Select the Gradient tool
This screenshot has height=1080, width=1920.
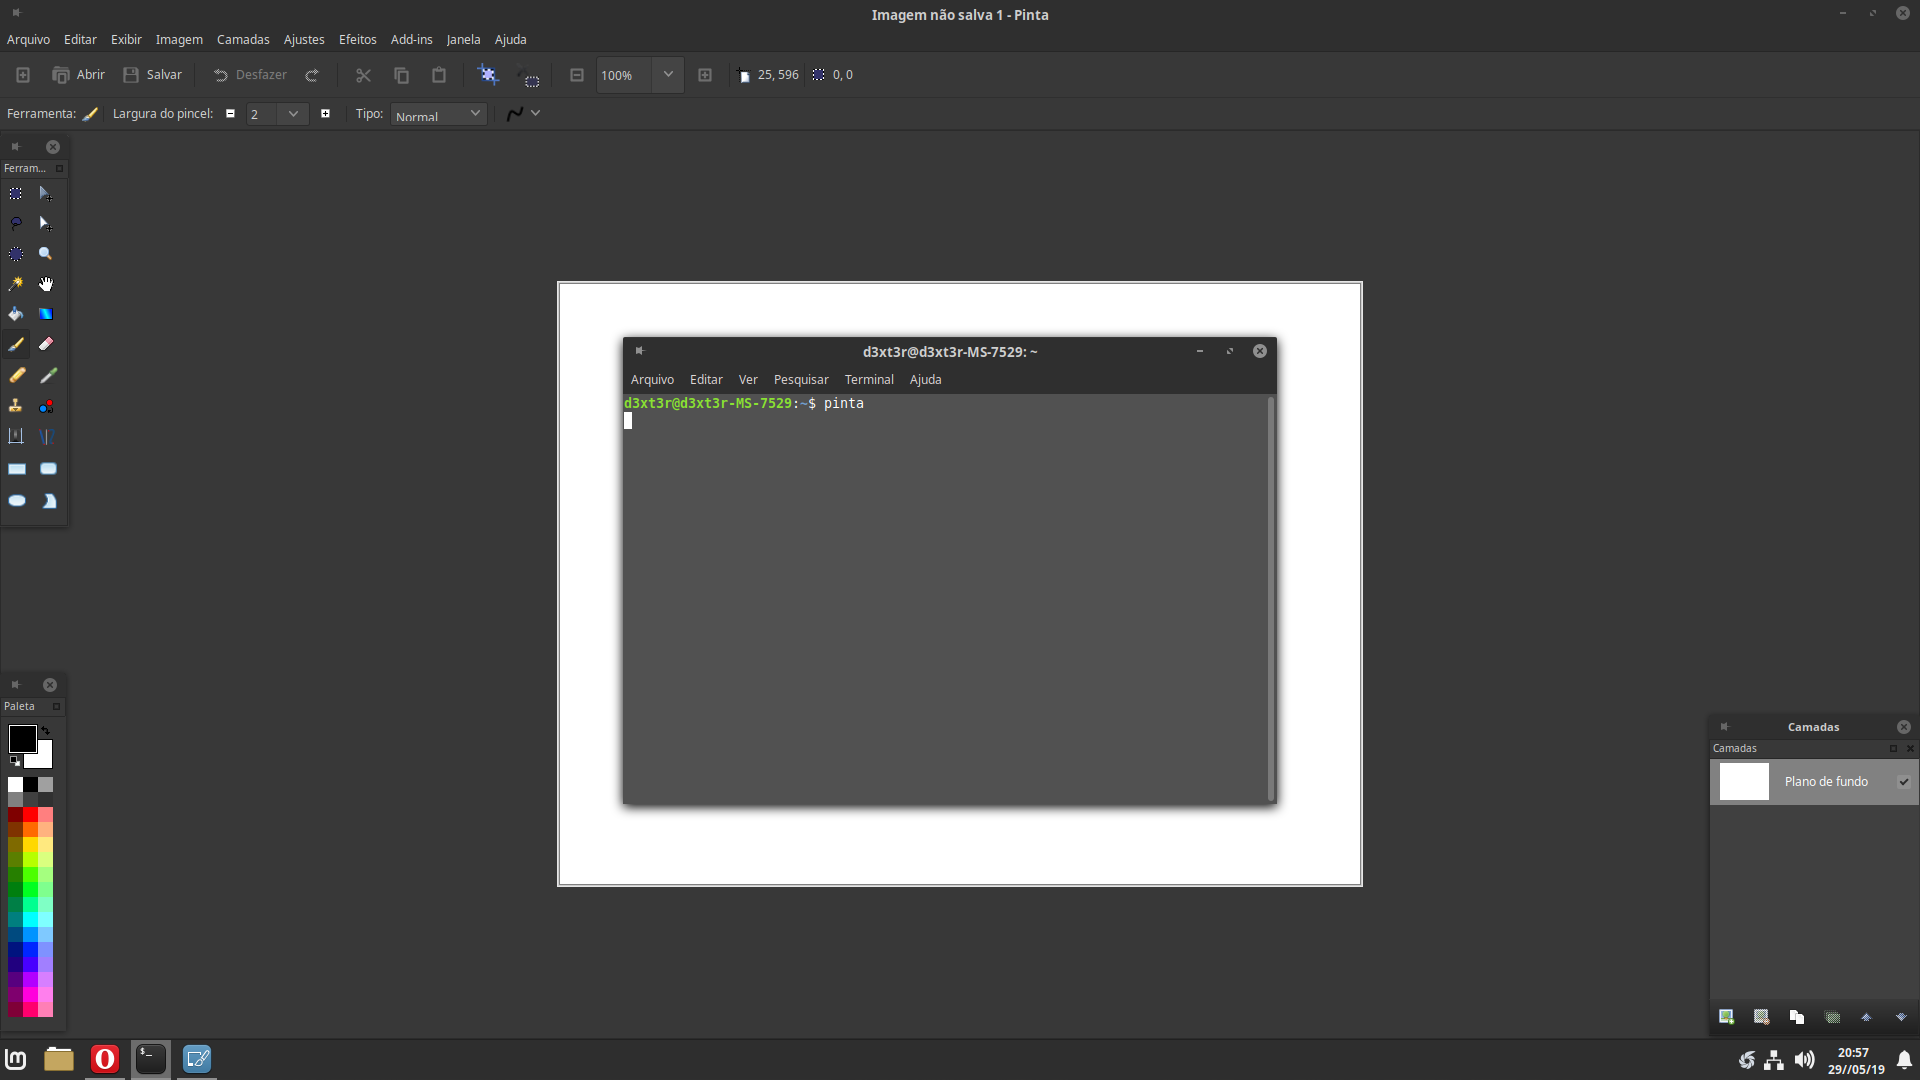[x=46, y=314]
